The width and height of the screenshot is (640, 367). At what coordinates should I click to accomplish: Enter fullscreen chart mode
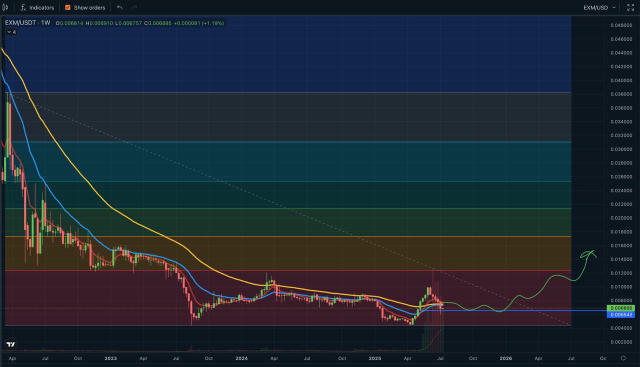pos(630,7)
